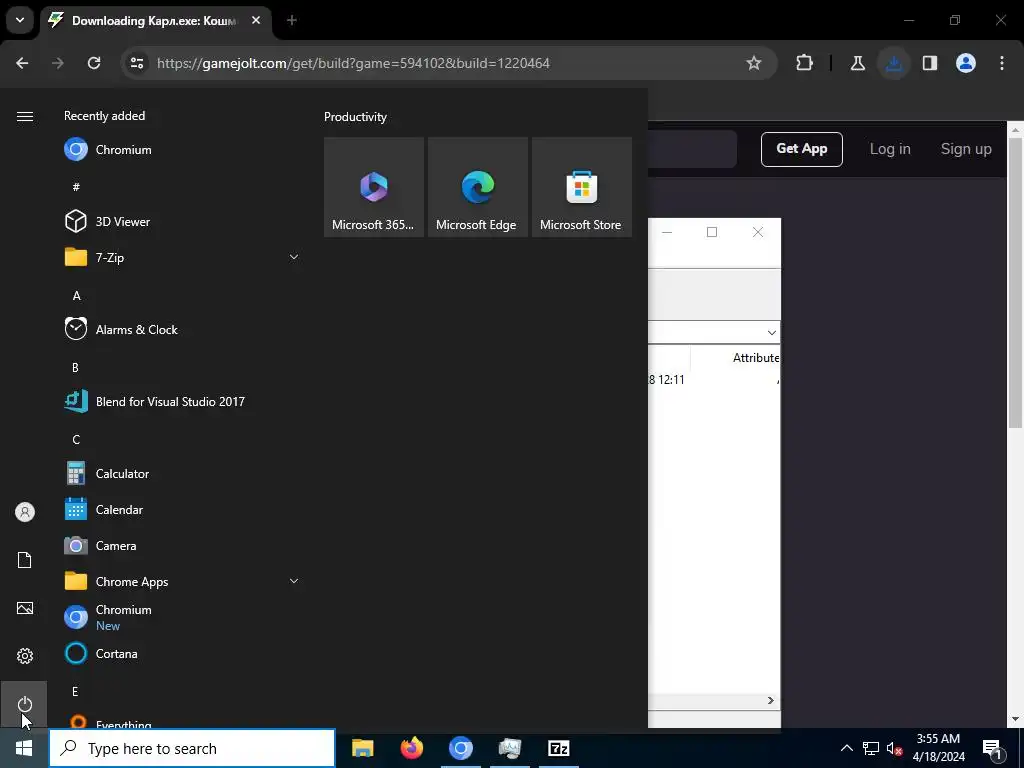Reload the gamejolt page
Viewport: 1024px width, 768px height.
click(94, 63)
